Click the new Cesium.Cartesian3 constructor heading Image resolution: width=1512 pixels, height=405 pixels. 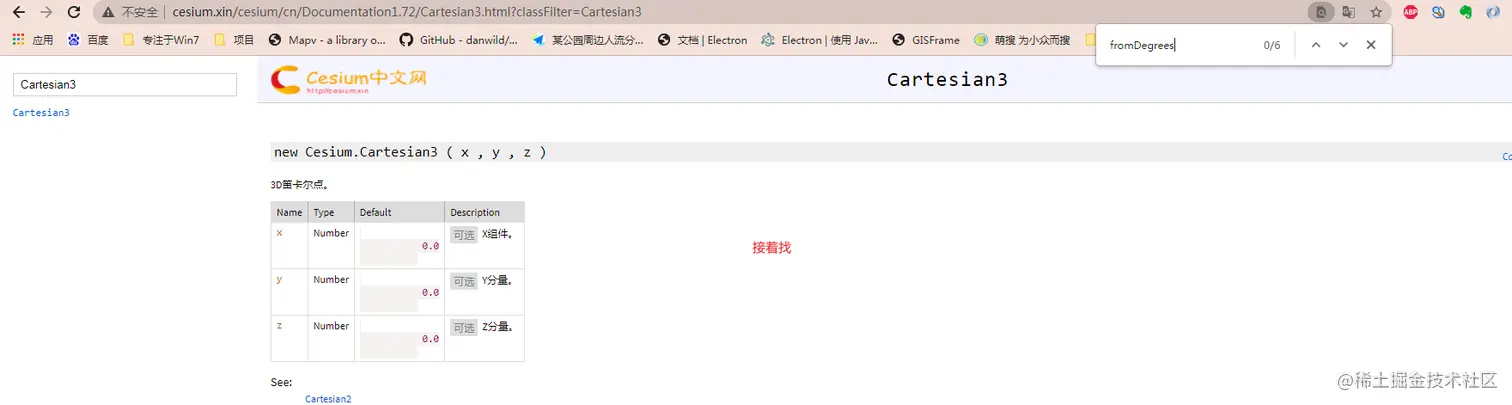410,152
